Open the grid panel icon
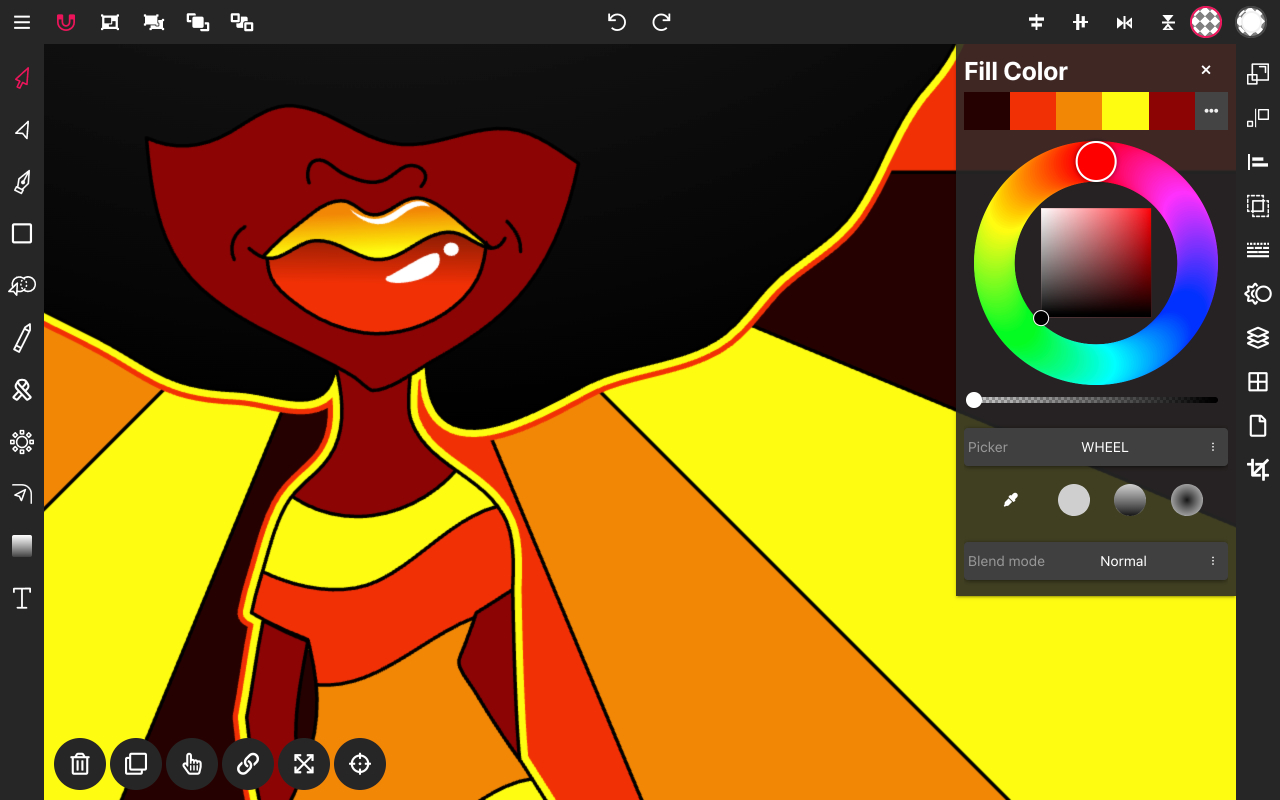 pyautogui.click(x=1258, y=382)
